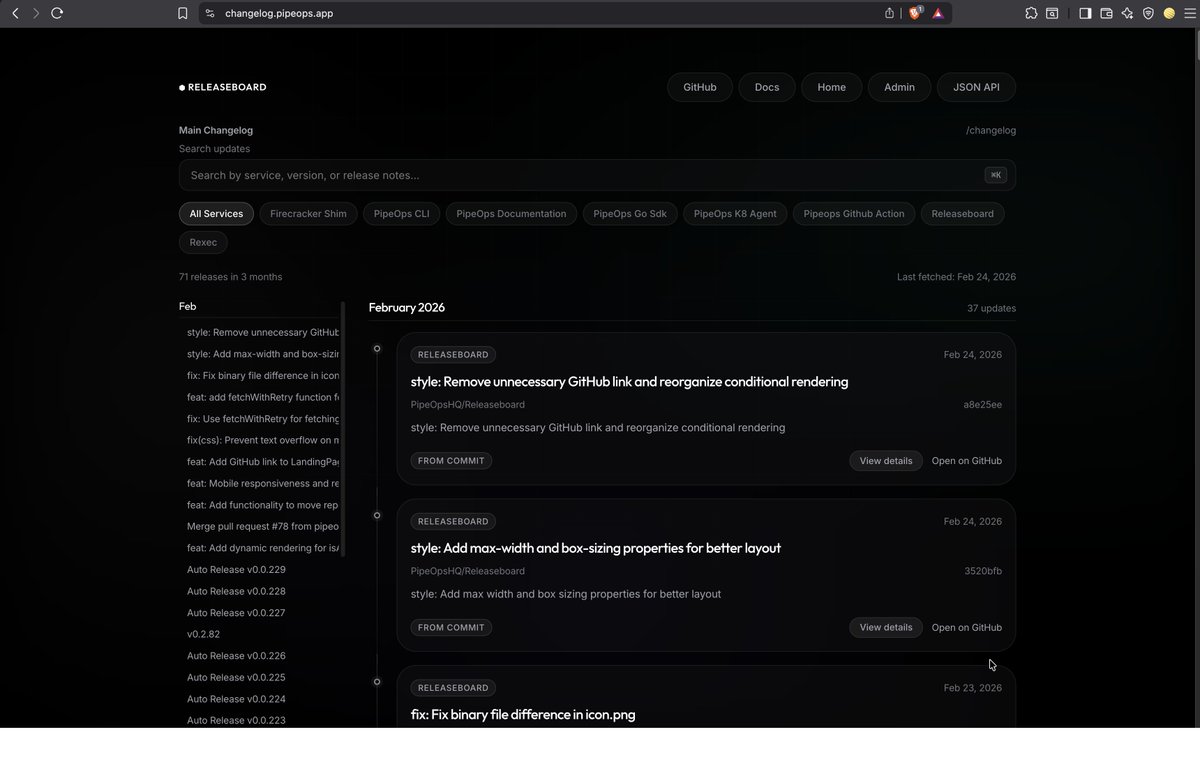This screenshot has width=1200, height=769.
Task: Filter by PipeOps Go Sdk
Action: (630, 213)
